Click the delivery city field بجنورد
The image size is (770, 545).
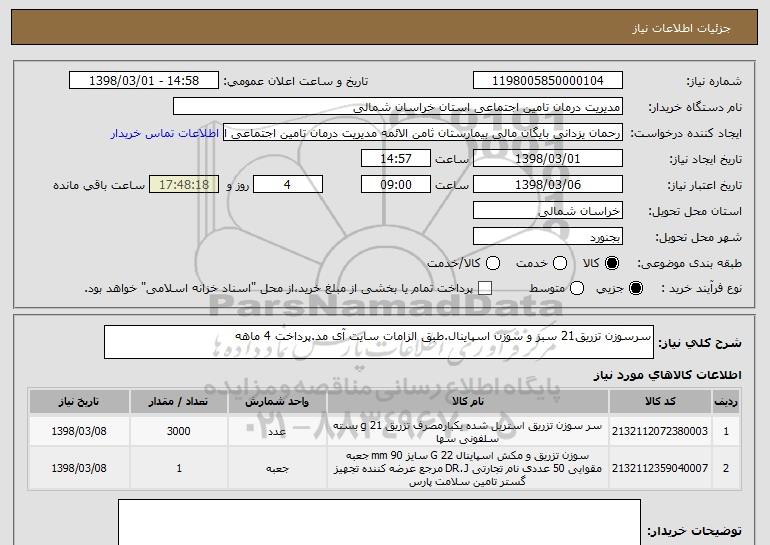[548, 236]
